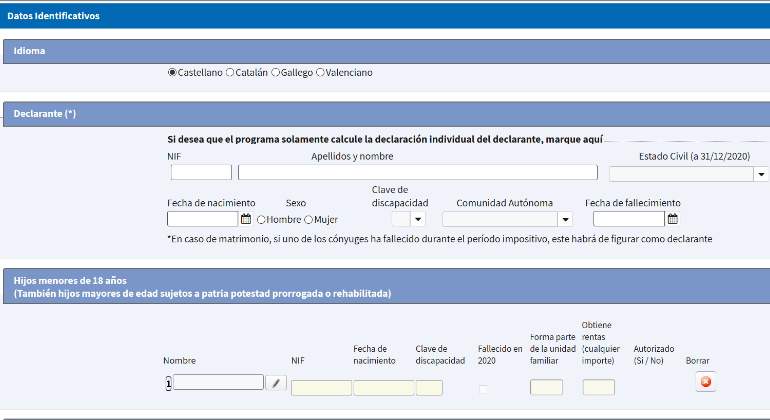The height and width of the screenshot is (420, 770).
Task: Open the Fecha de fallecimiento calendar picker
Action: [673, 219]
